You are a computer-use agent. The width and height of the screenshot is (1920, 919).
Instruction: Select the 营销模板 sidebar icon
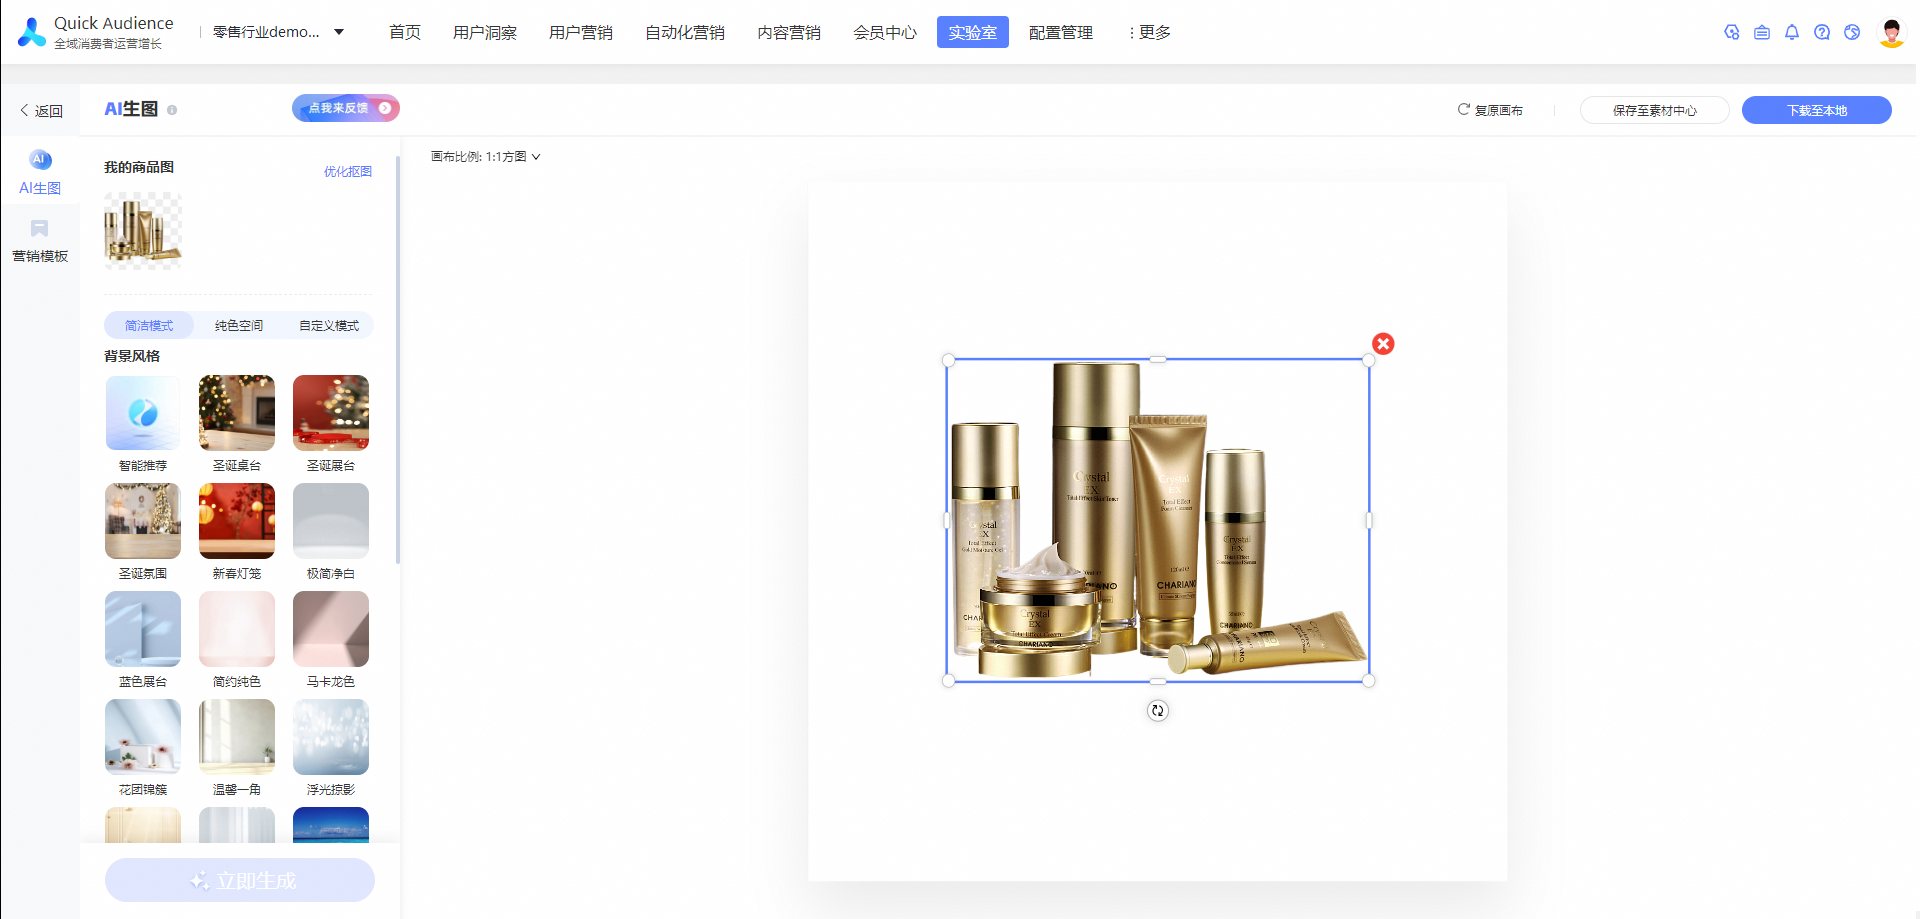pos(40,229)
